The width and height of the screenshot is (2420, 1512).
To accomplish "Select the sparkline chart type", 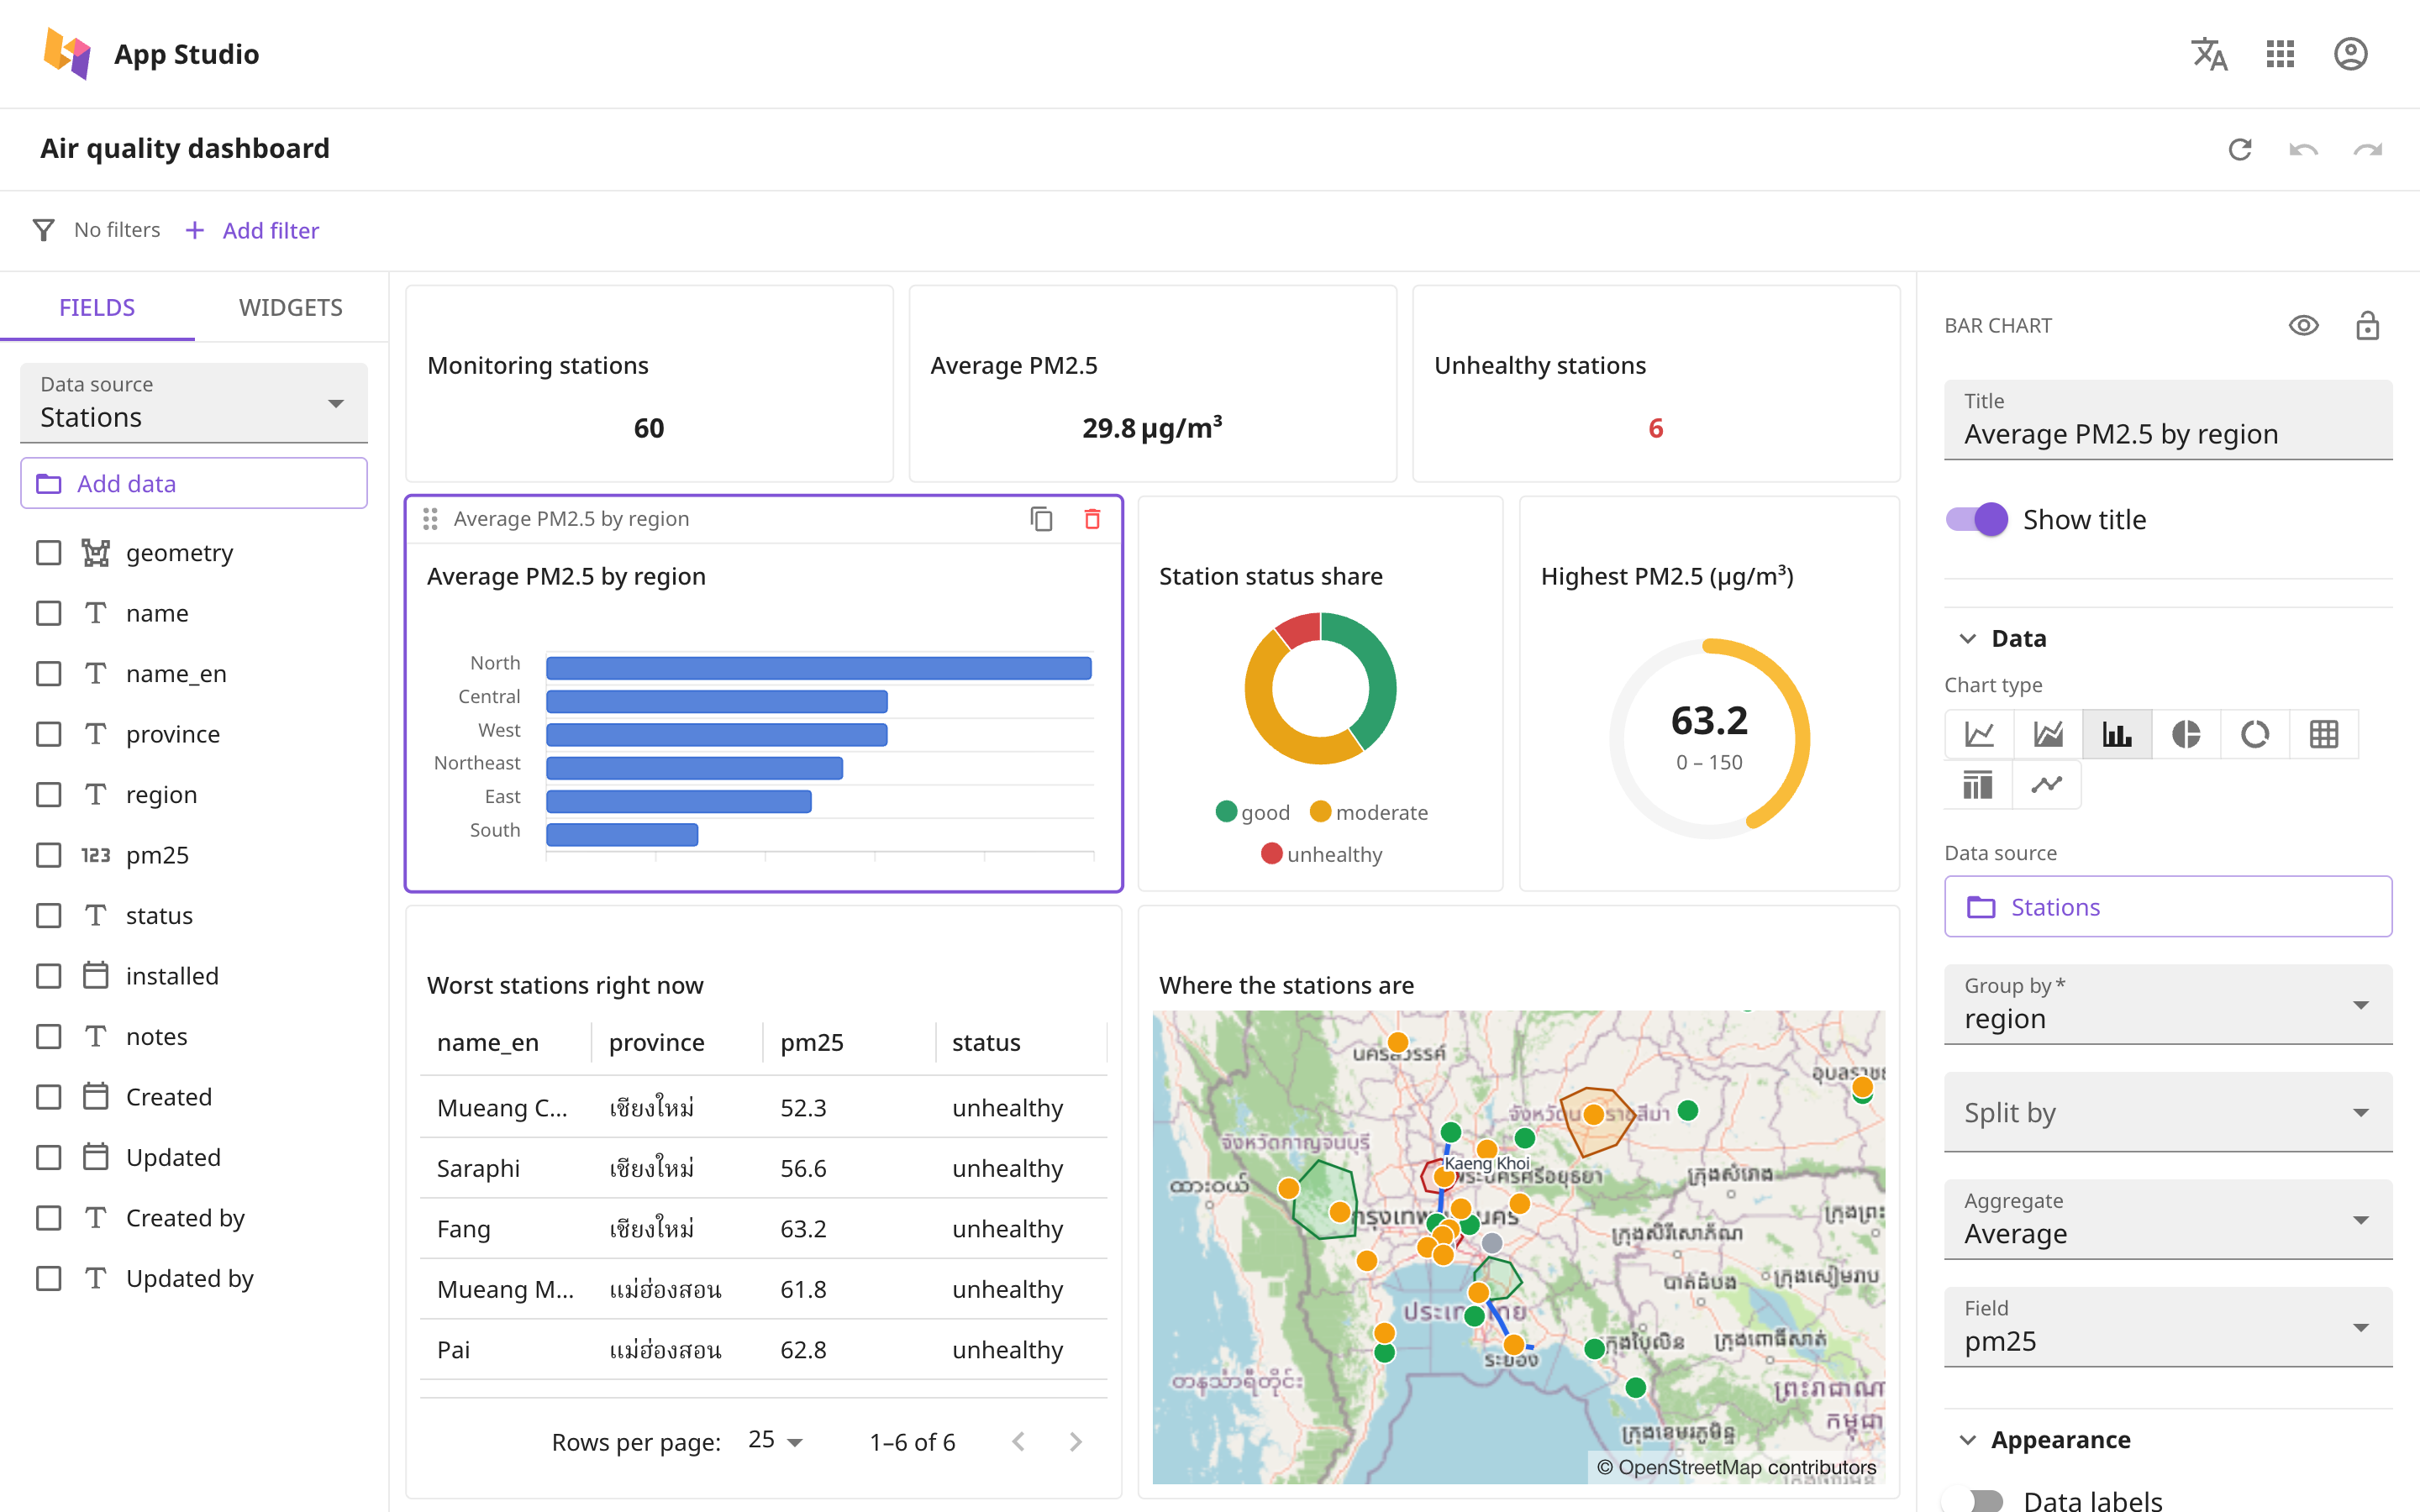I will click(x=2047, y=785).
